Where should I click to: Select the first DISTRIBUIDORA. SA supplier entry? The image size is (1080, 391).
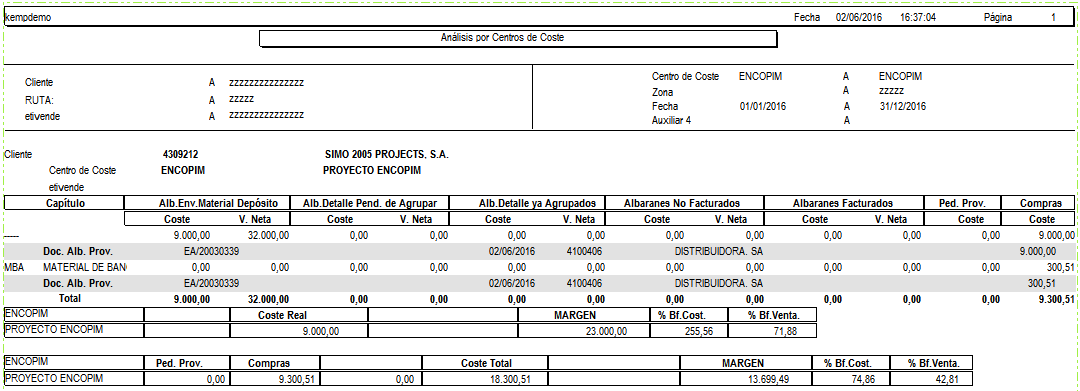[x=718, y=251]
